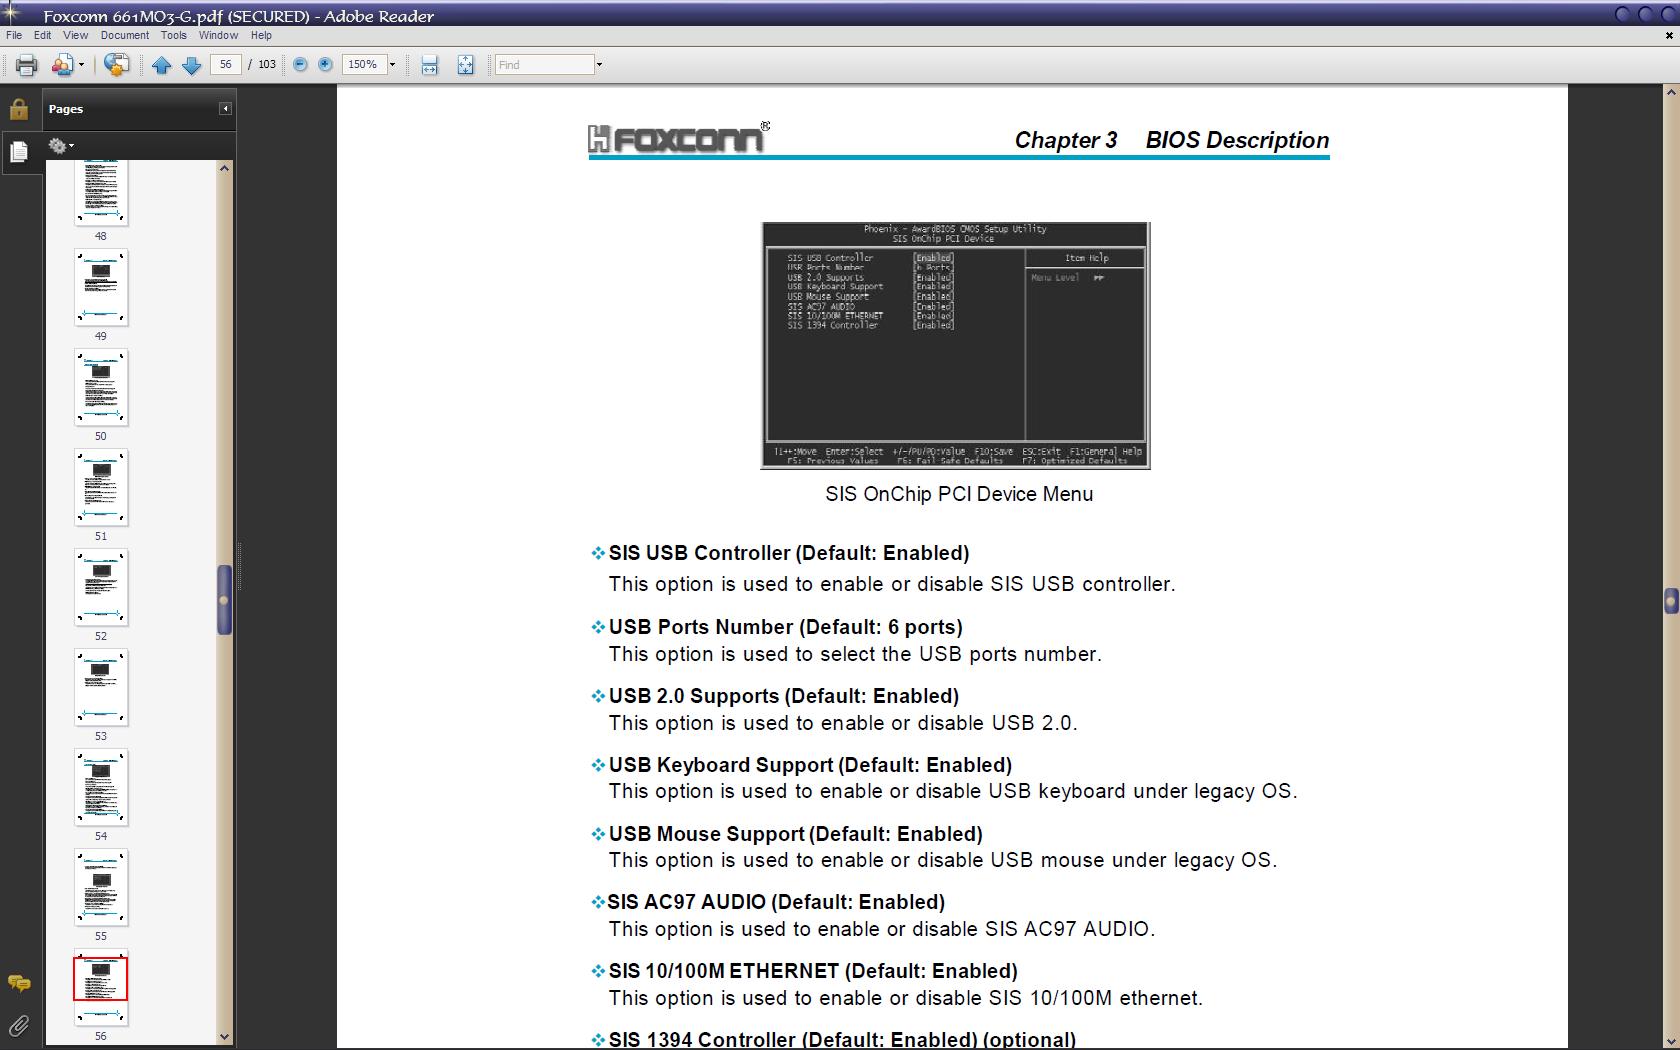Viewport: 1680px width, 1050px height.
Task: Select page 55 thumbnail
Action: click(101, 887)
